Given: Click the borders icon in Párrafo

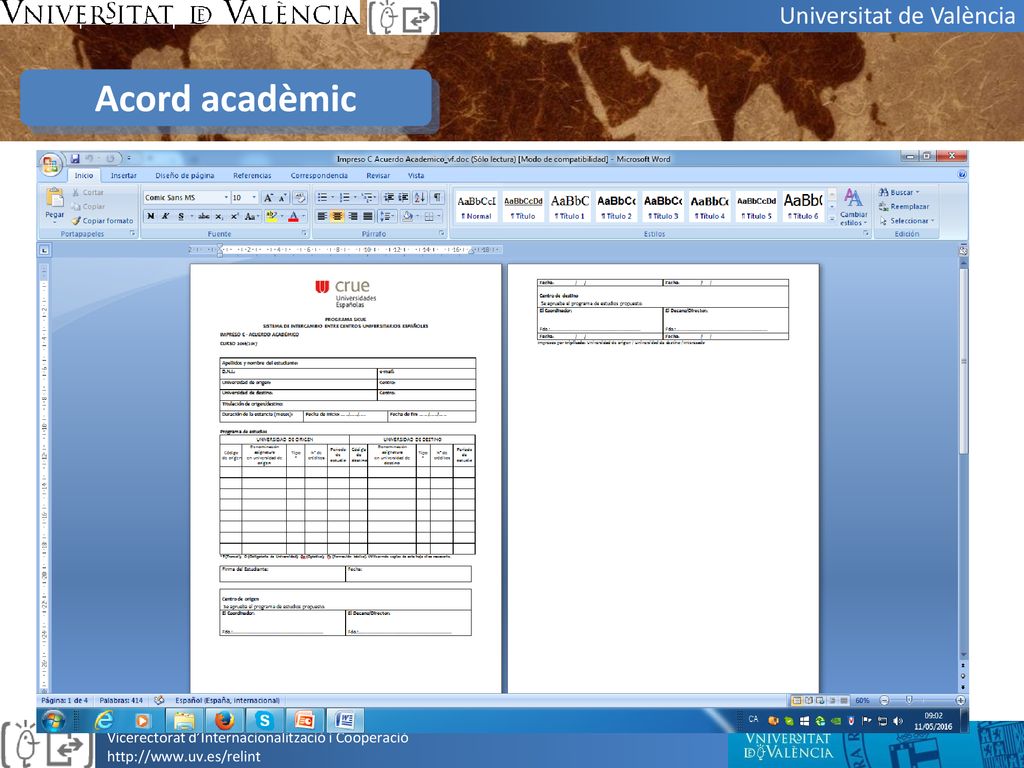Looking at the screenshot, I should [x=429, y=216].
